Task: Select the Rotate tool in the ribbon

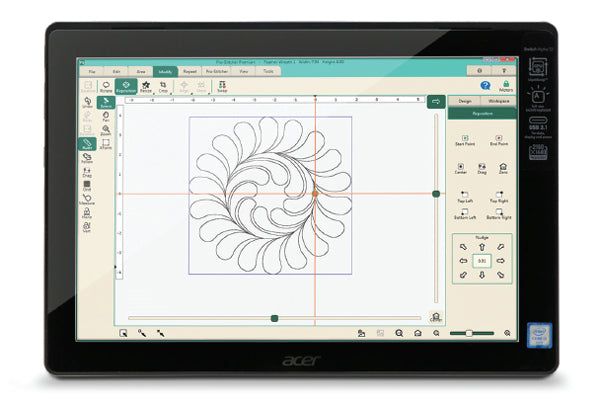Action: (x=107, y=87)
